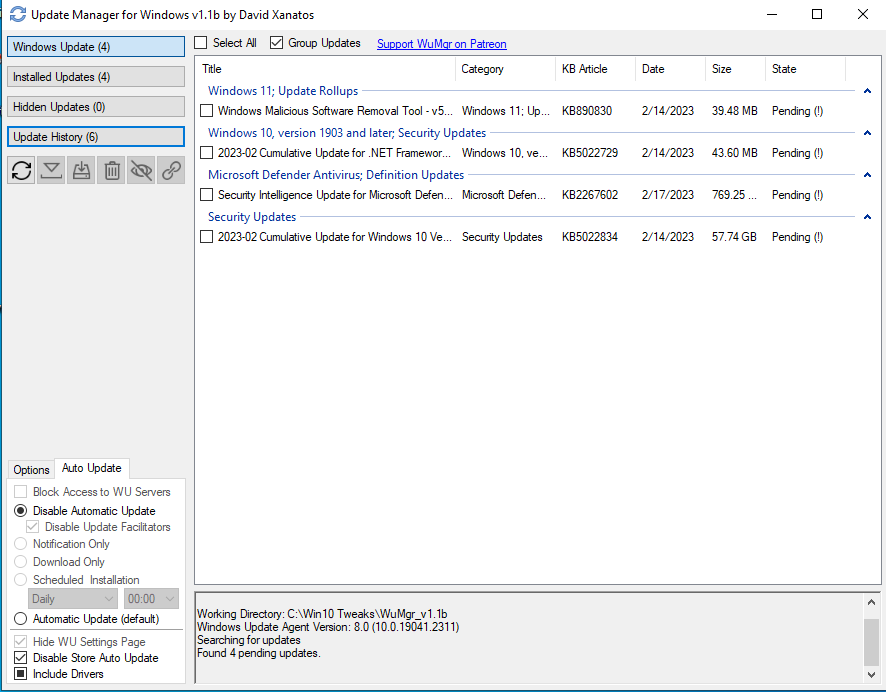Select Automatic Update (default) radio button
This screenshot has height=692, width=886.
[x=20, y=619]
